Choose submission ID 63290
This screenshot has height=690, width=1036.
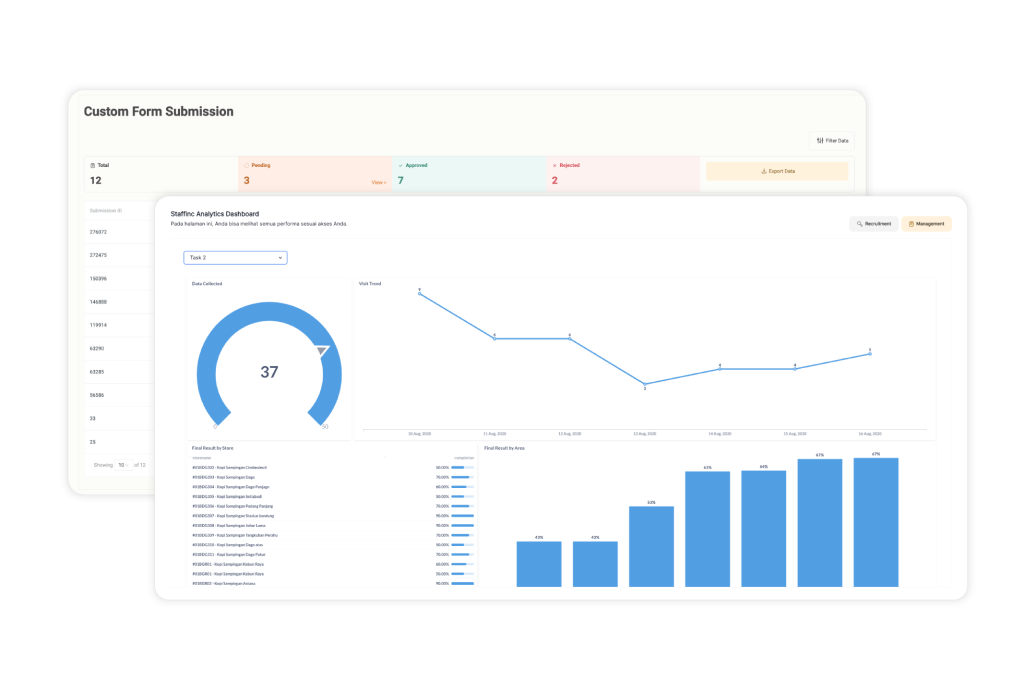pos(97,348)
